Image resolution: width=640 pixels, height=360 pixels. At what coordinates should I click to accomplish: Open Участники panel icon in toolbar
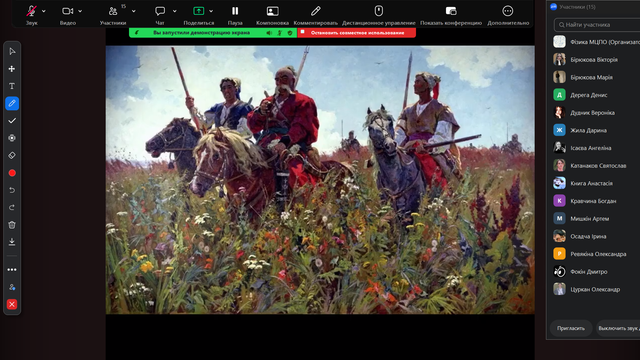point(113,11)
